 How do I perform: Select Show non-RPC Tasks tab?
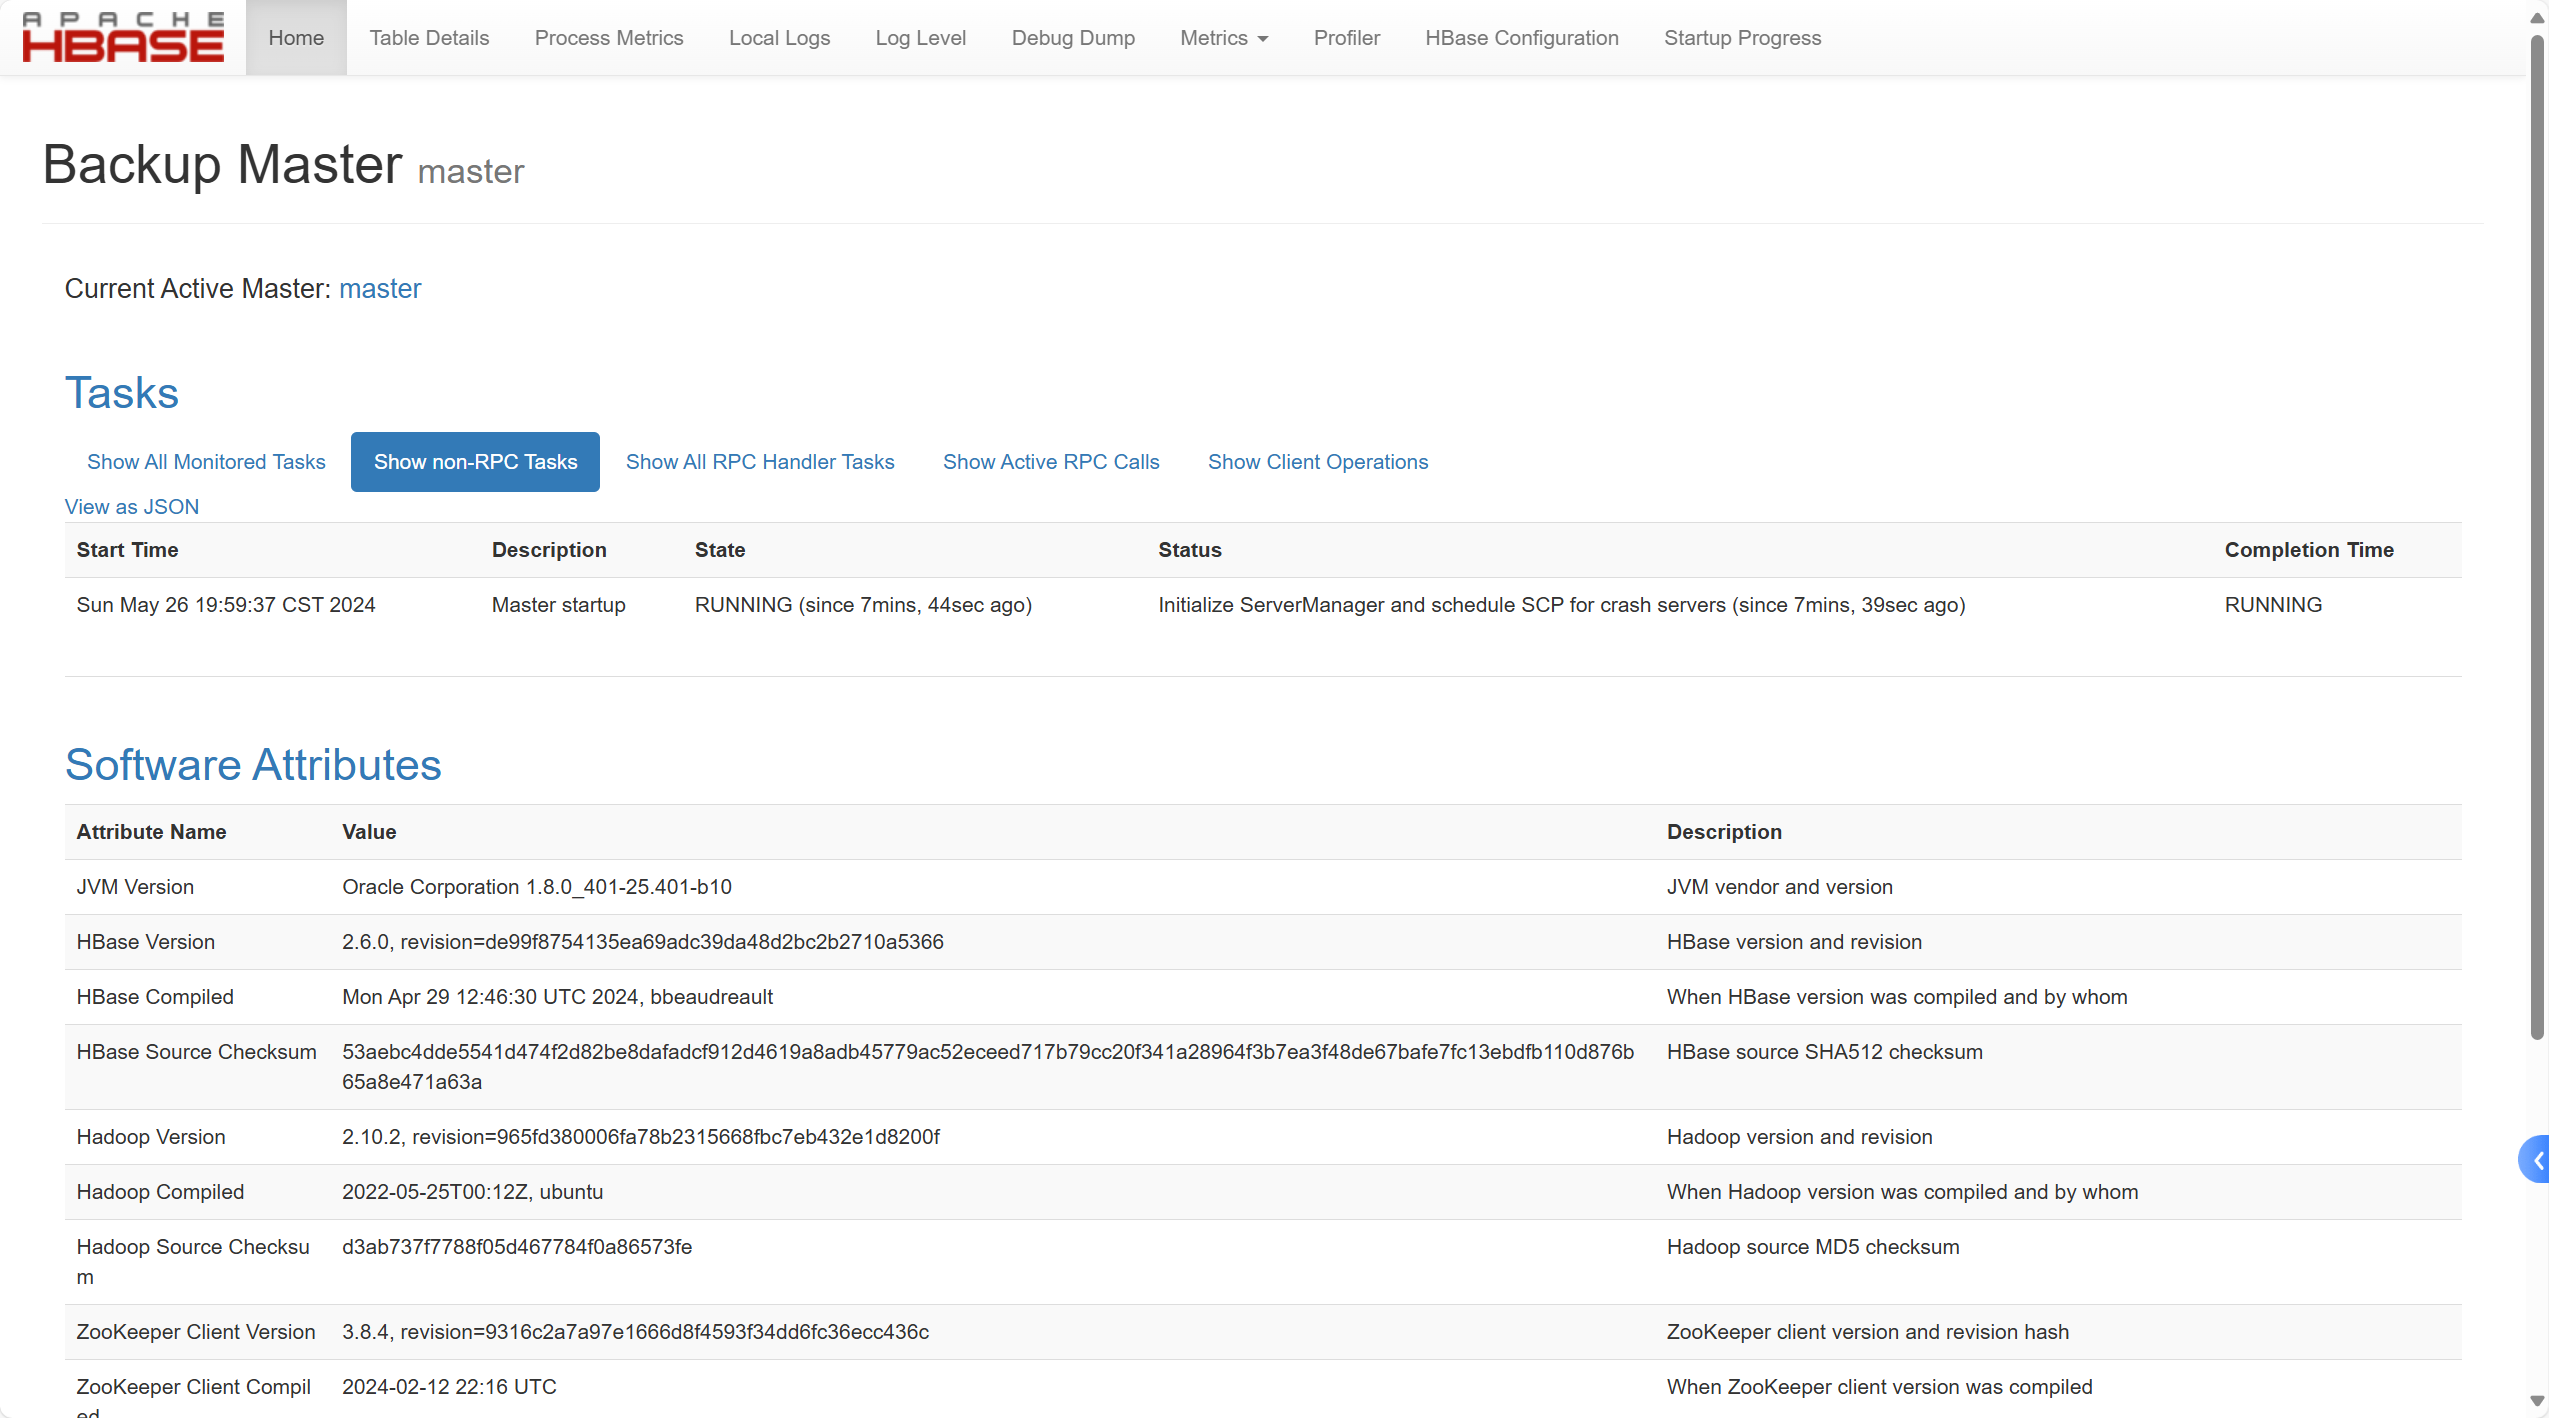tap(475, 462)
